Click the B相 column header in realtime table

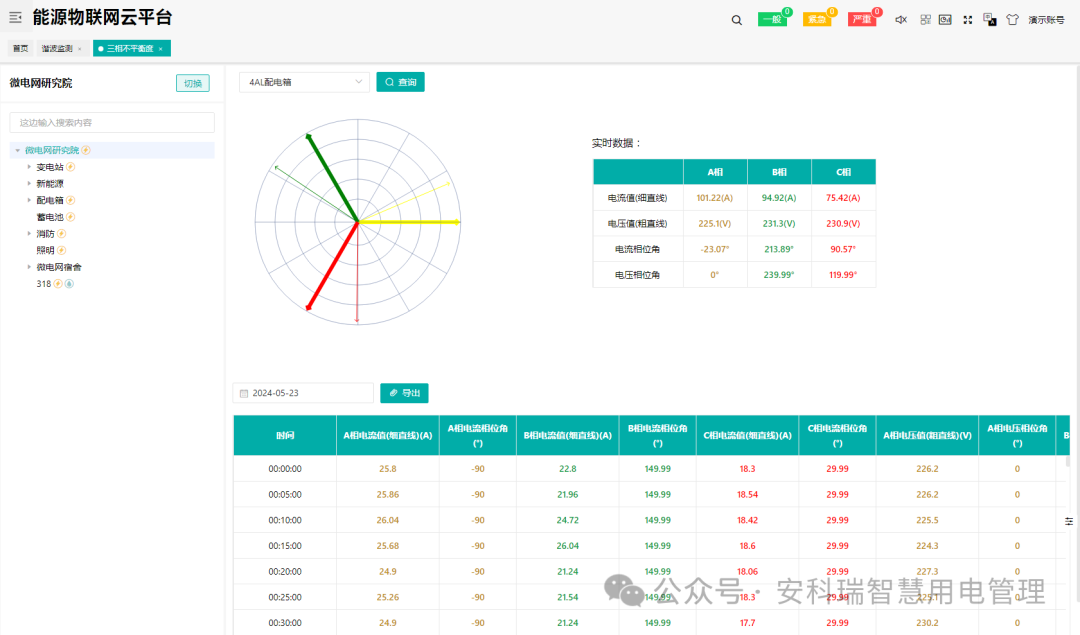point(779,172)
